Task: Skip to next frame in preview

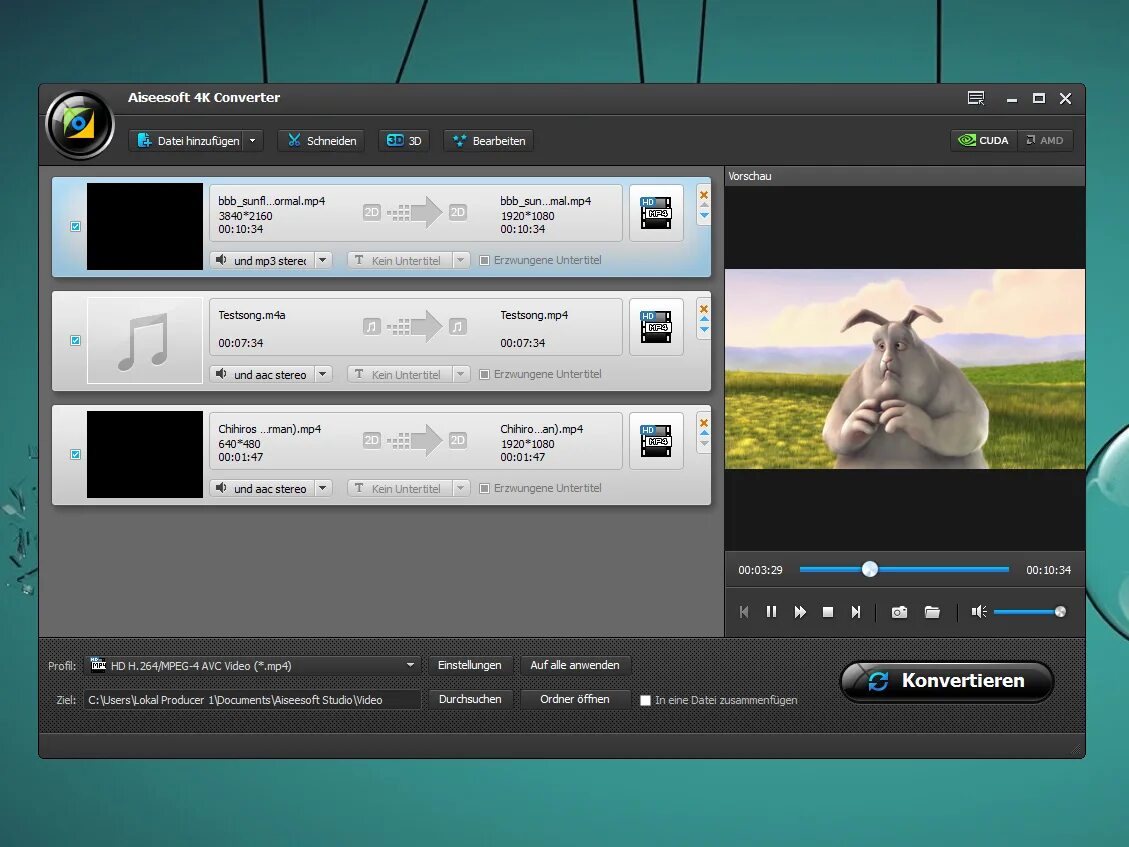Action: pyautogui.click(x=855, y=611)
